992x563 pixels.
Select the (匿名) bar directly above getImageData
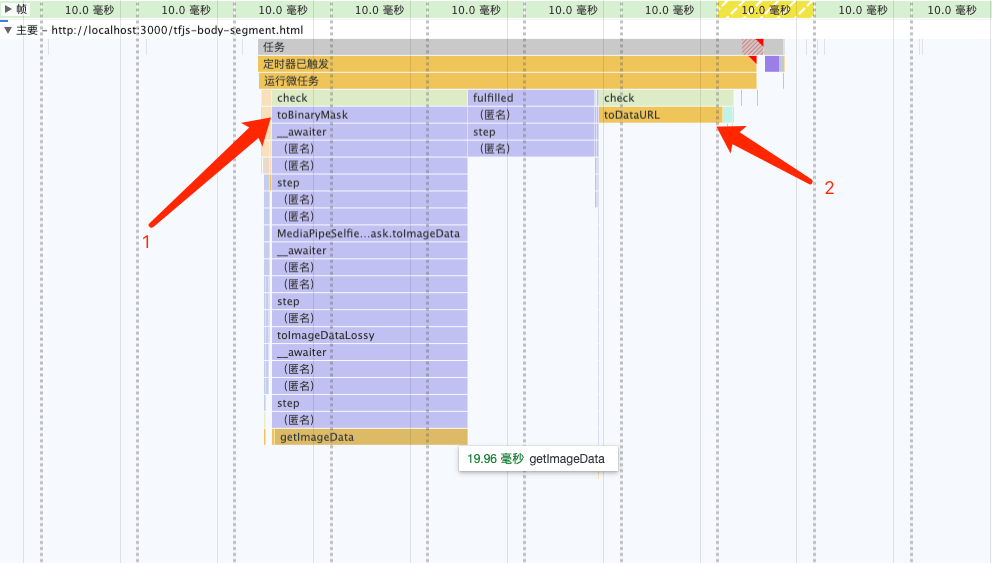point(369,420)
